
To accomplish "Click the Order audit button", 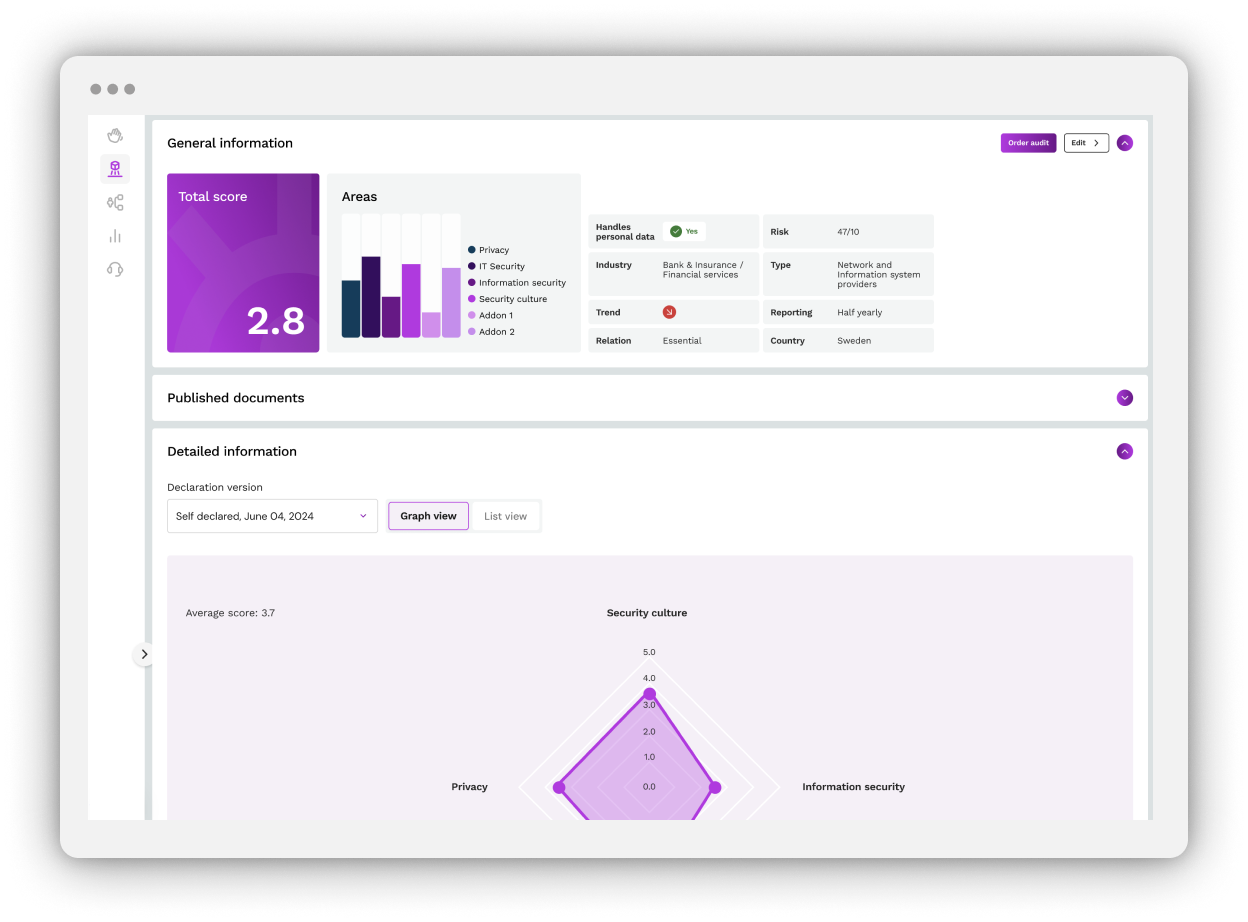I will click(x=1028, y=142).
